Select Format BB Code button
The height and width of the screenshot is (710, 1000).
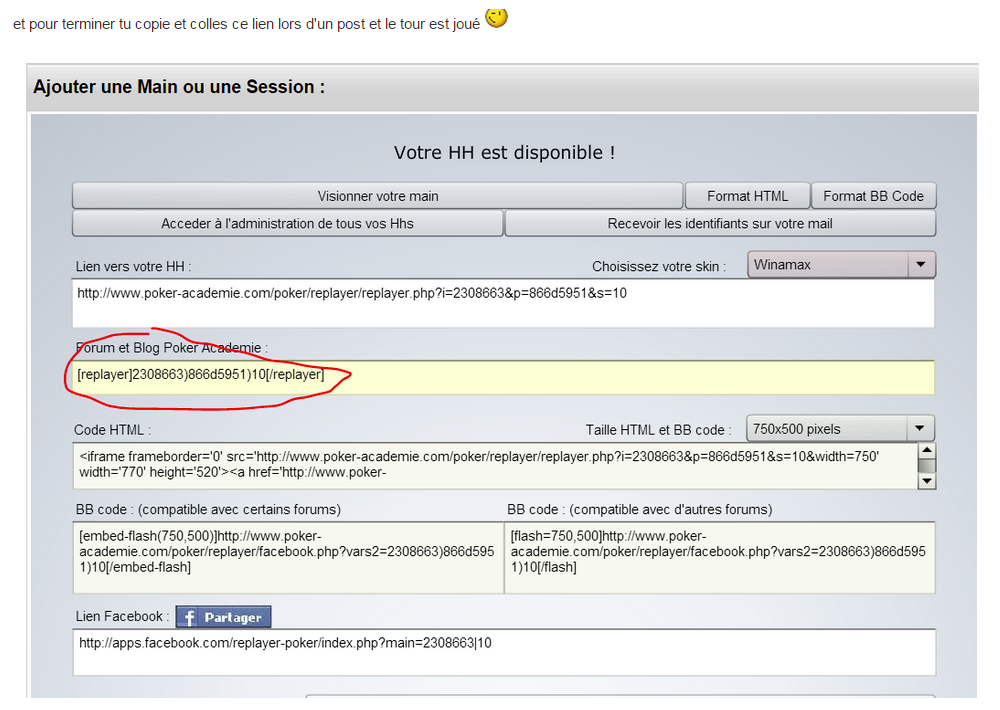coord(873,196)
